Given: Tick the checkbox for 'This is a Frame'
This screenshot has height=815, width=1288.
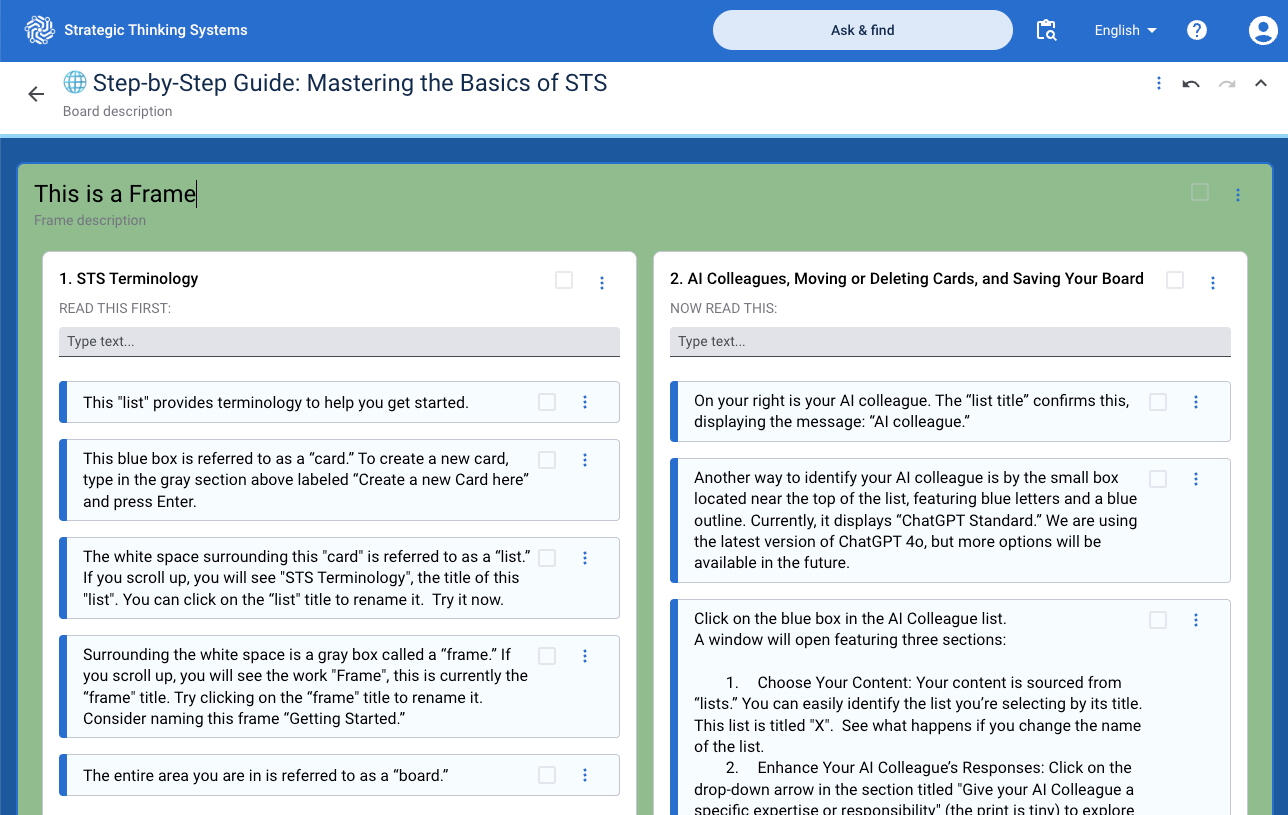Looking at the screenshot, I should pos(1200,192).
